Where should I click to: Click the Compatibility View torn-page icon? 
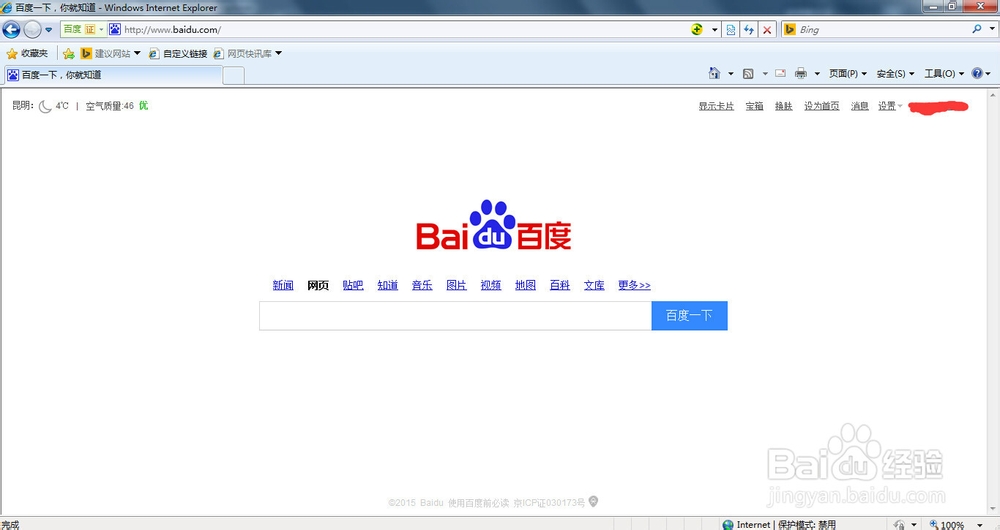tap(731, 29)
